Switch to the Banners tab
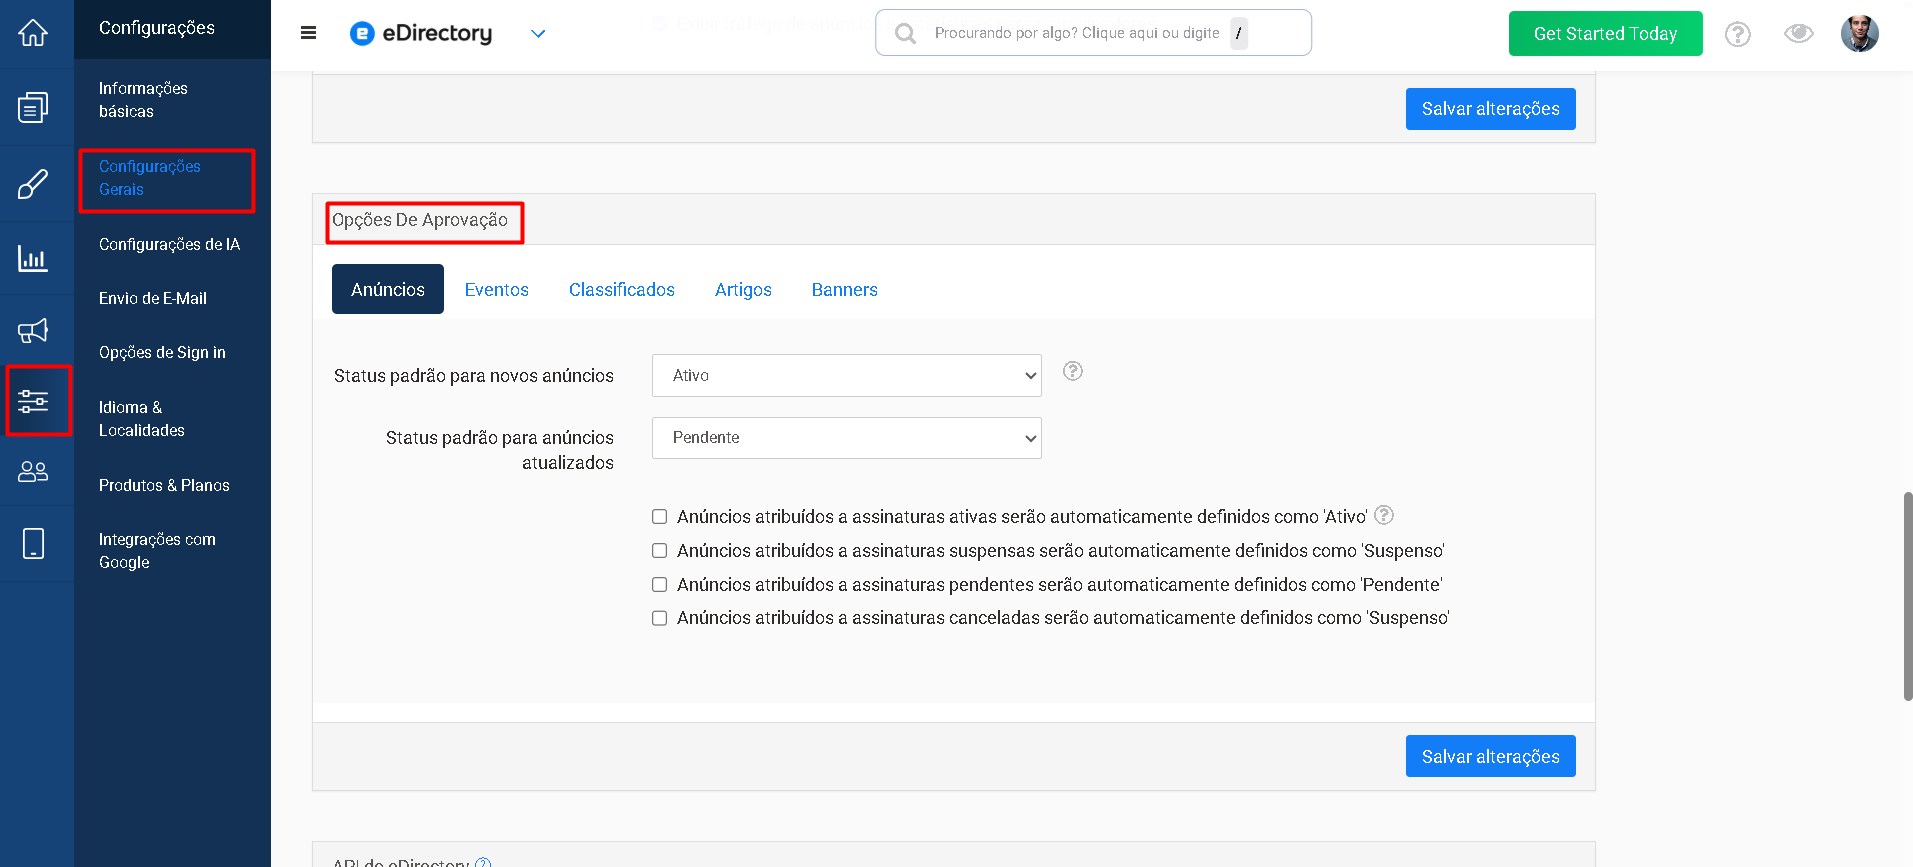The height and width of the screenshot is (867, 1913). [844, 289]
